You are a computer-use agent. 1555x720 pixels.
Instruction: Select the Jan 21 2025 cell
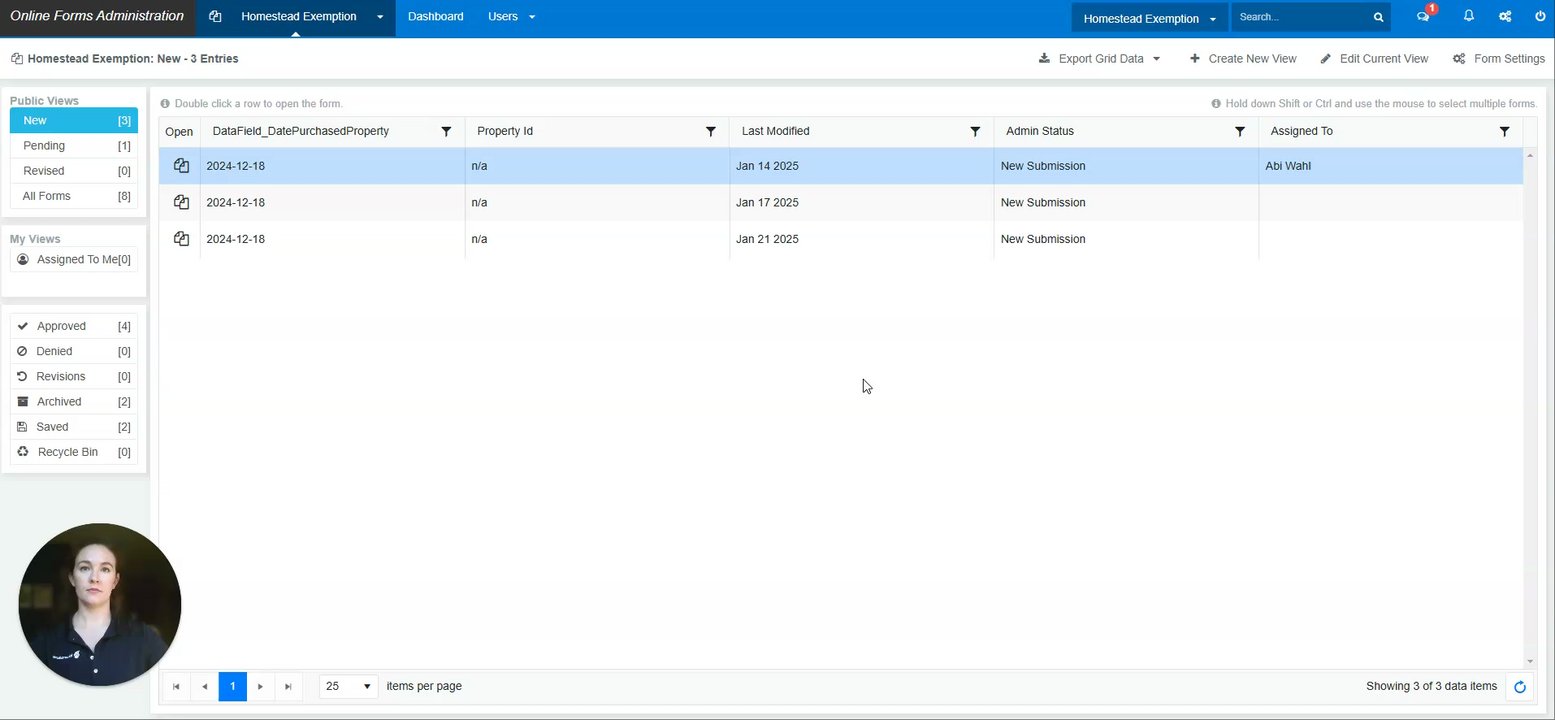pyautogui.click(x=861, y=239)
